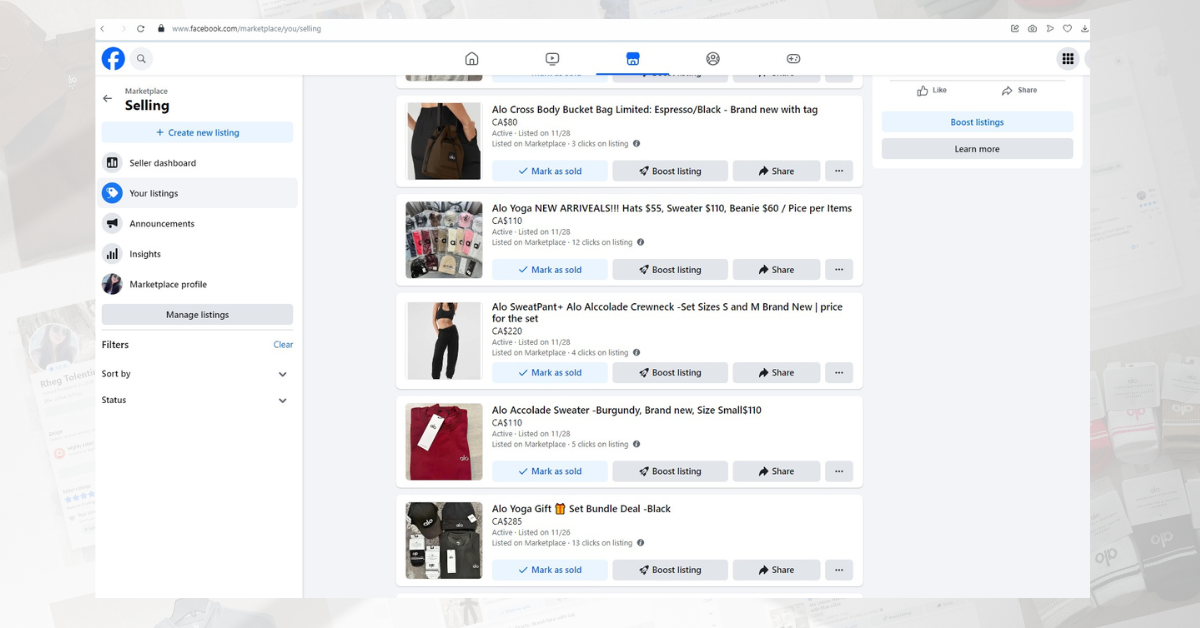The width and height of the screenshot is (1200, 628).
Task: Click the browser download icon
Action: [1084, 29]
